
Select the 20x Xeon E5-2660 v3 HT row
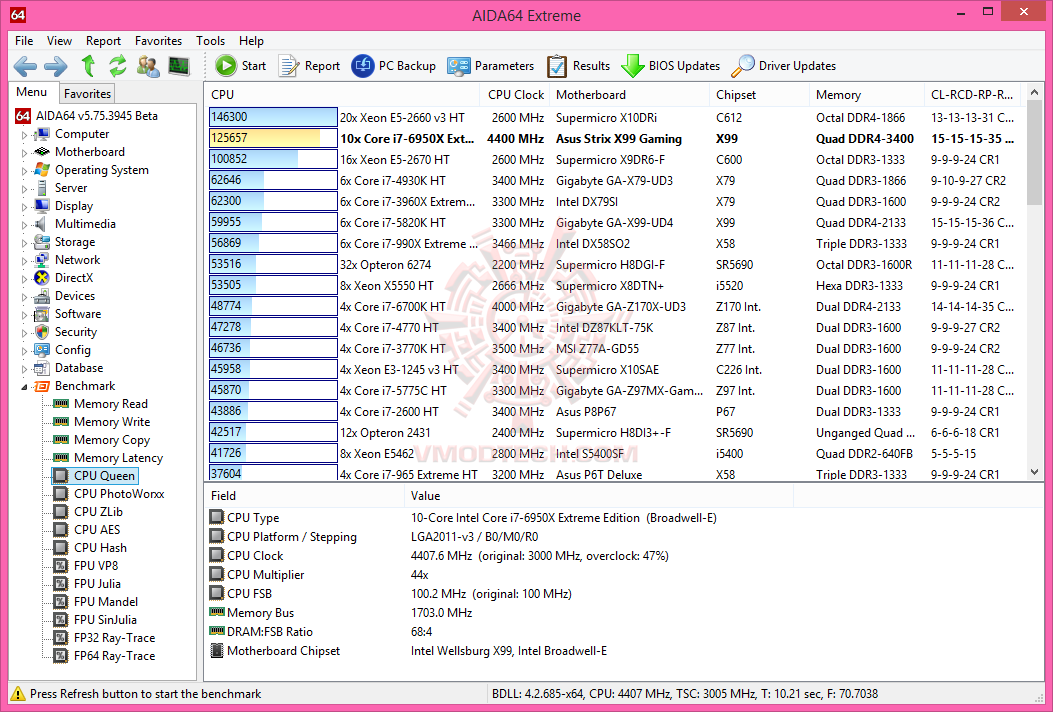(615, 118)
